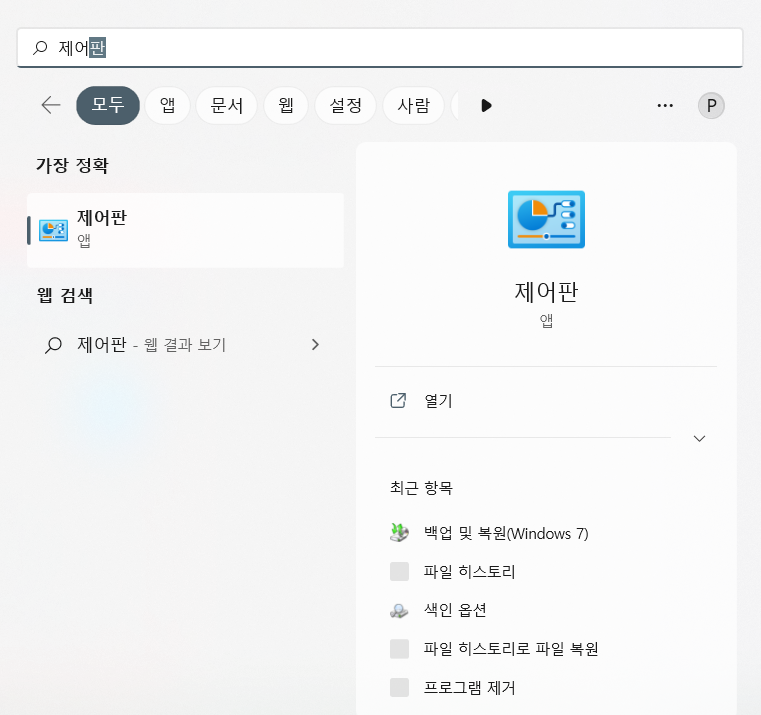Switch to the 설정 filter tab
Screen dimensions: 761x715
point(346,105)
